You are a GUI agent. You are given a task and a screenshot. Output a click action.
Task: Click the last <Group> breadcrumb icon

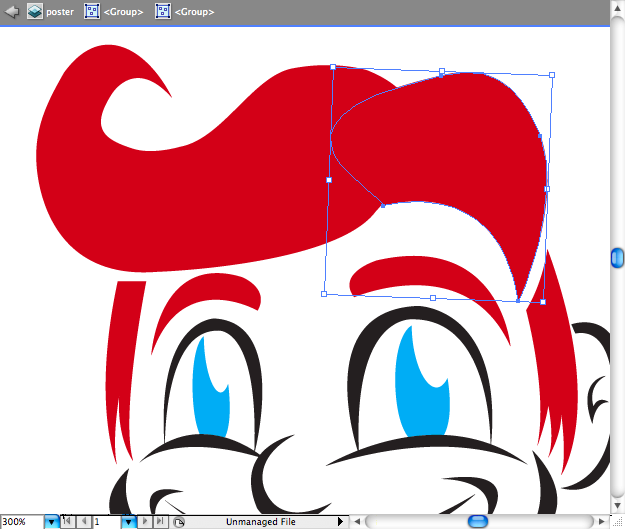(x=163, y=11)
